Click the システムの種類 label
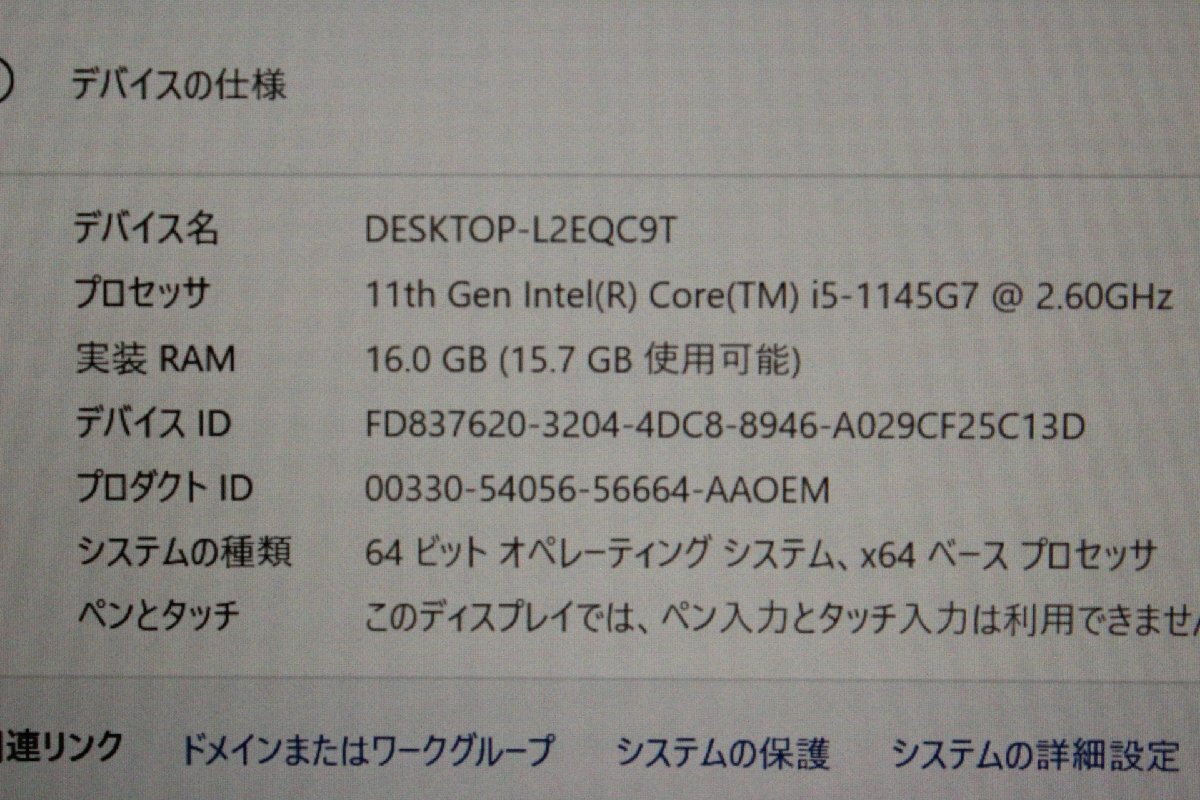This screenshot has width=1200, height=800. pos(184,551)
